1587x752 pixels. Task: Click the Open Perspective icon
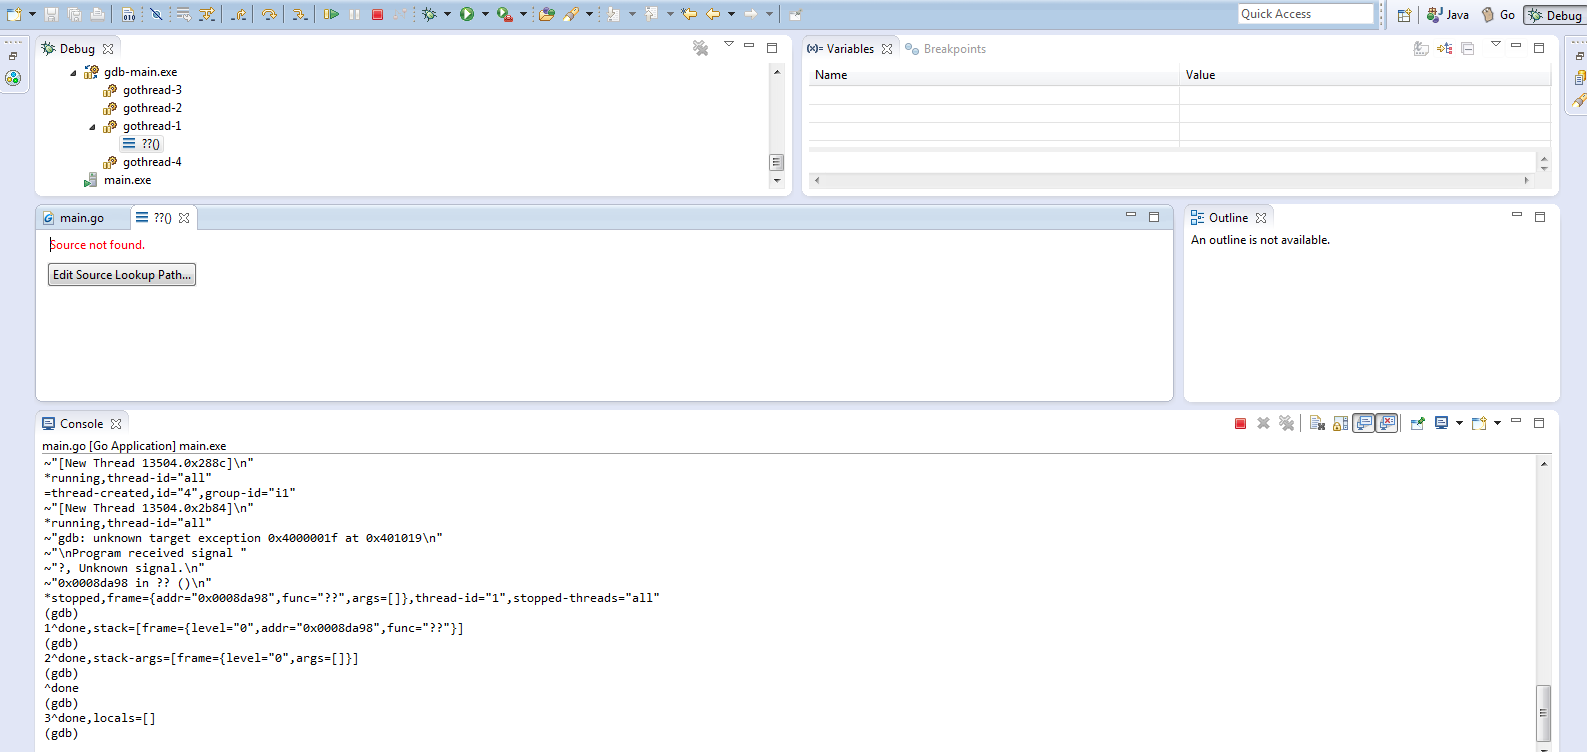coord(1404,15)
